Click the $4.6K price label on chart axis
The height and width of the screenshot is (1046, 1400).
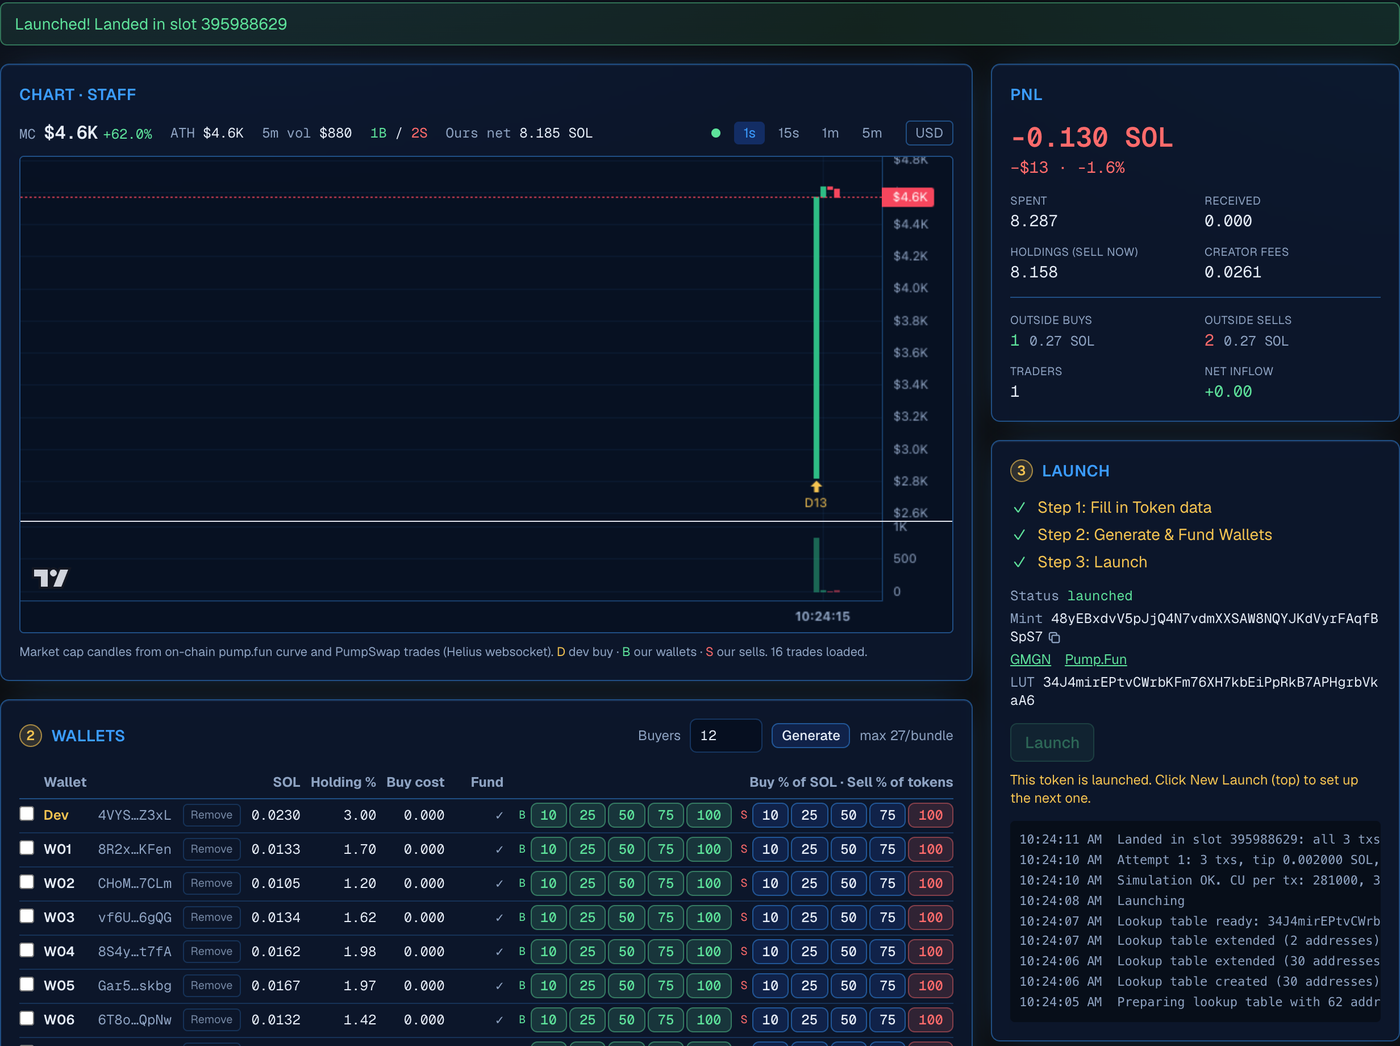(x=908, y=197)
